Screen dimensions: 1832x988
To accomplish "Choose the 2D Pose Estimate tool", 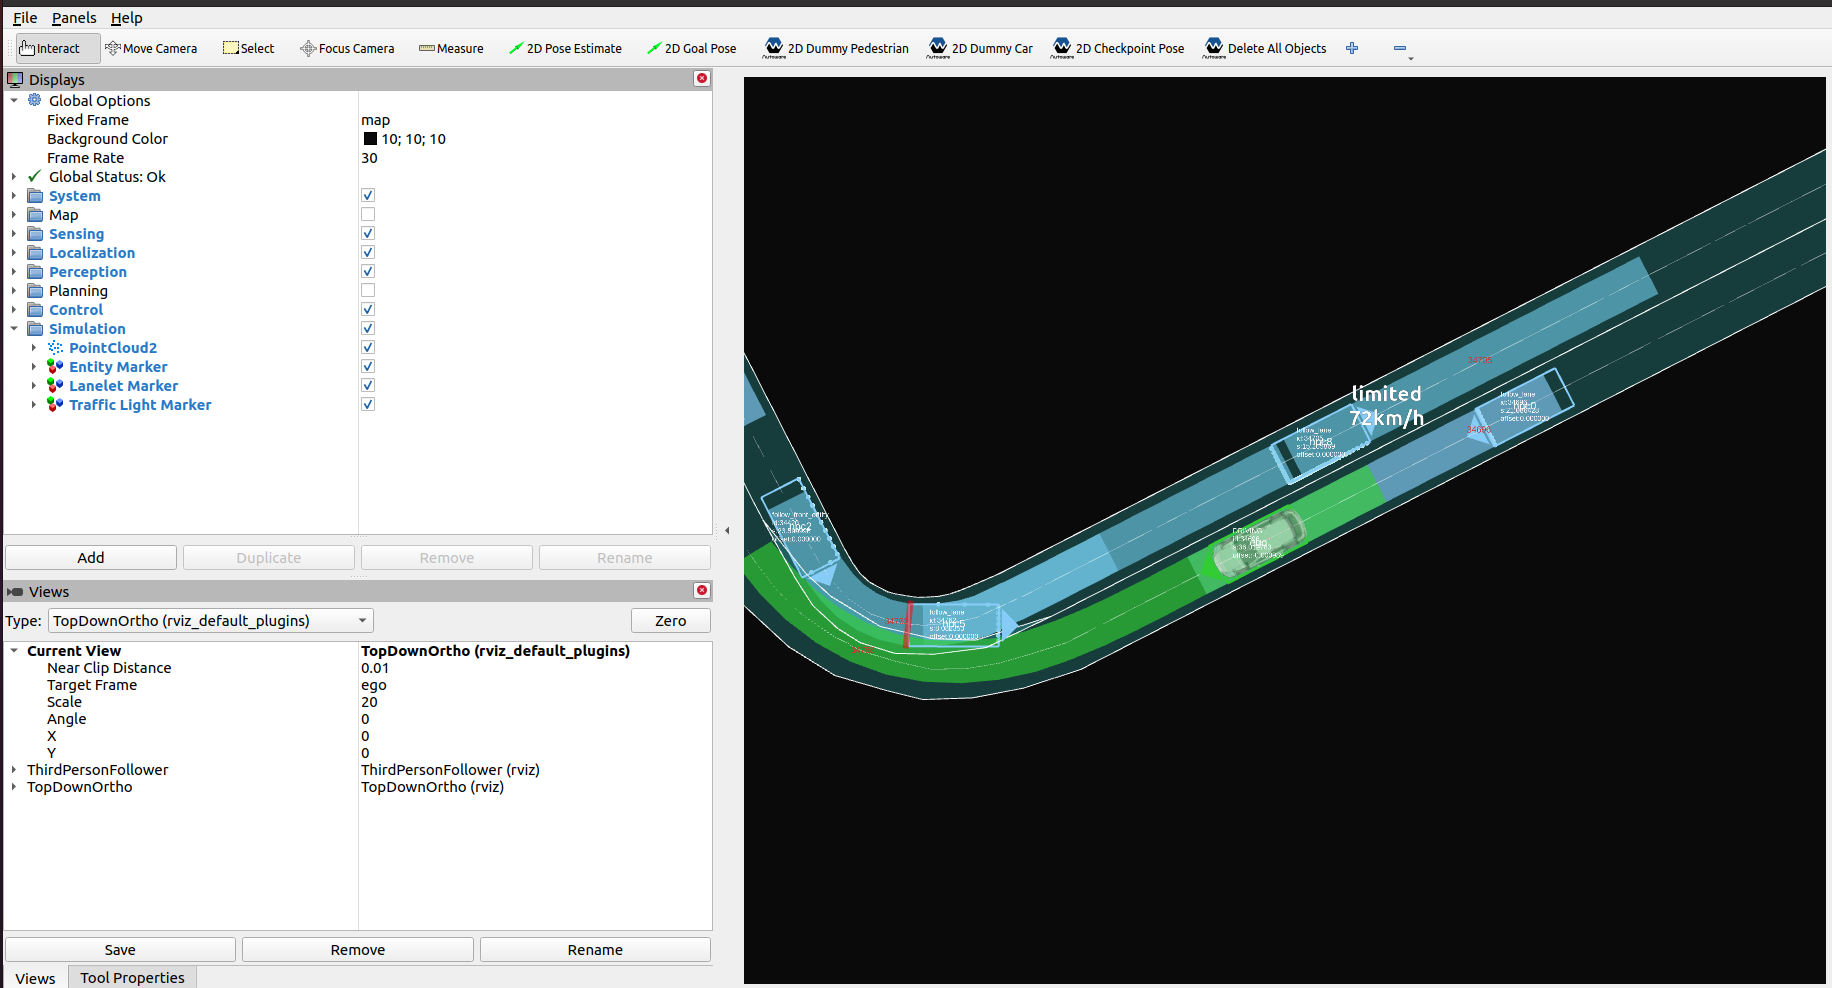I will tap(565, 48).
